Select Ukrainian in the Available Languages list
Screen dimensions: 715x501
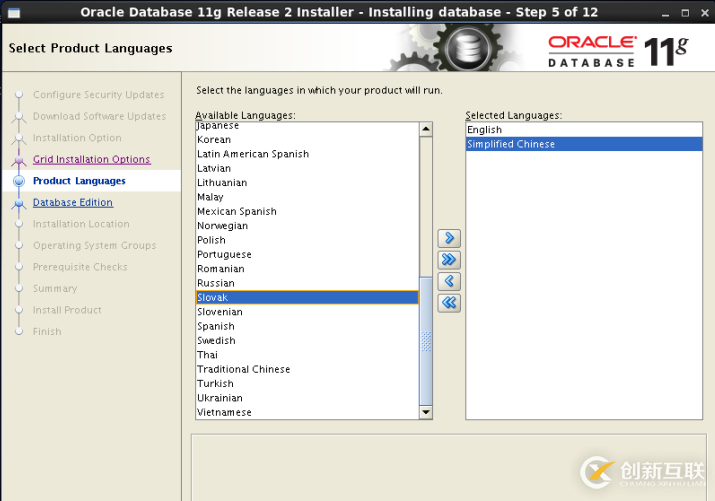pyautogui.click(x=307, y=398)
